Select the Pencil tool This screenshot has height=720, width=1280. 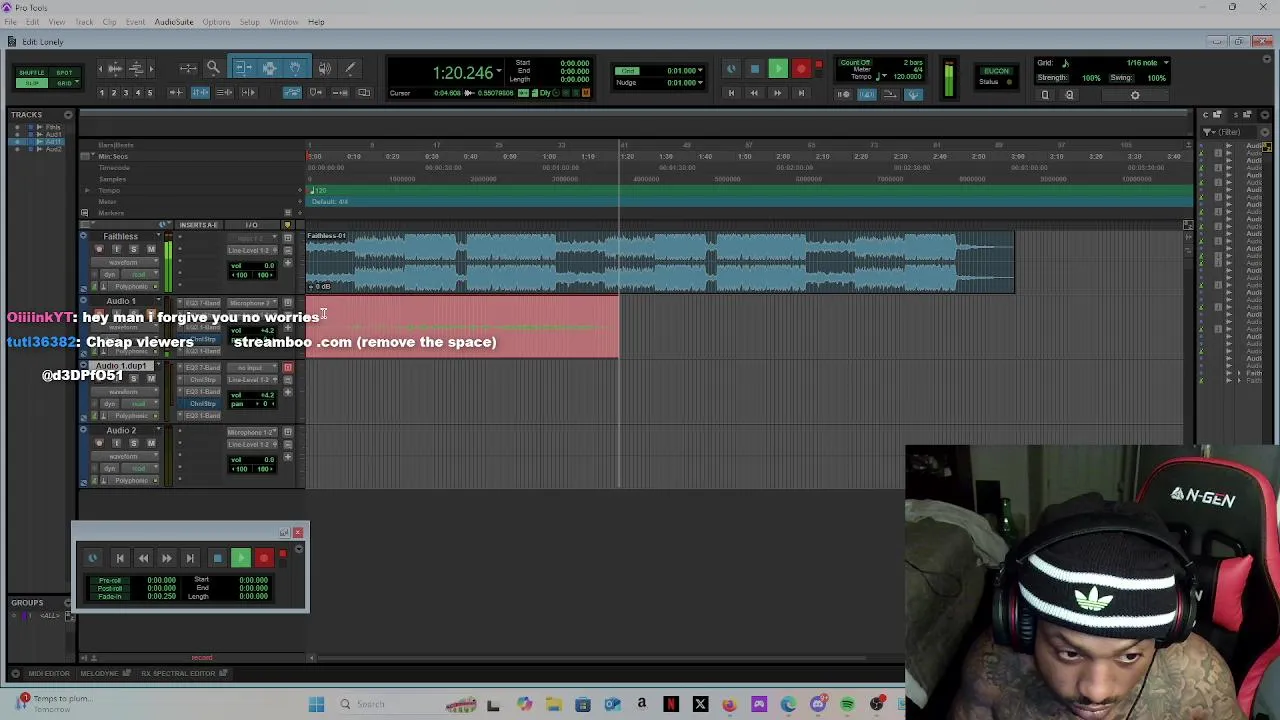pyautogui.click(x=350, y=68)
